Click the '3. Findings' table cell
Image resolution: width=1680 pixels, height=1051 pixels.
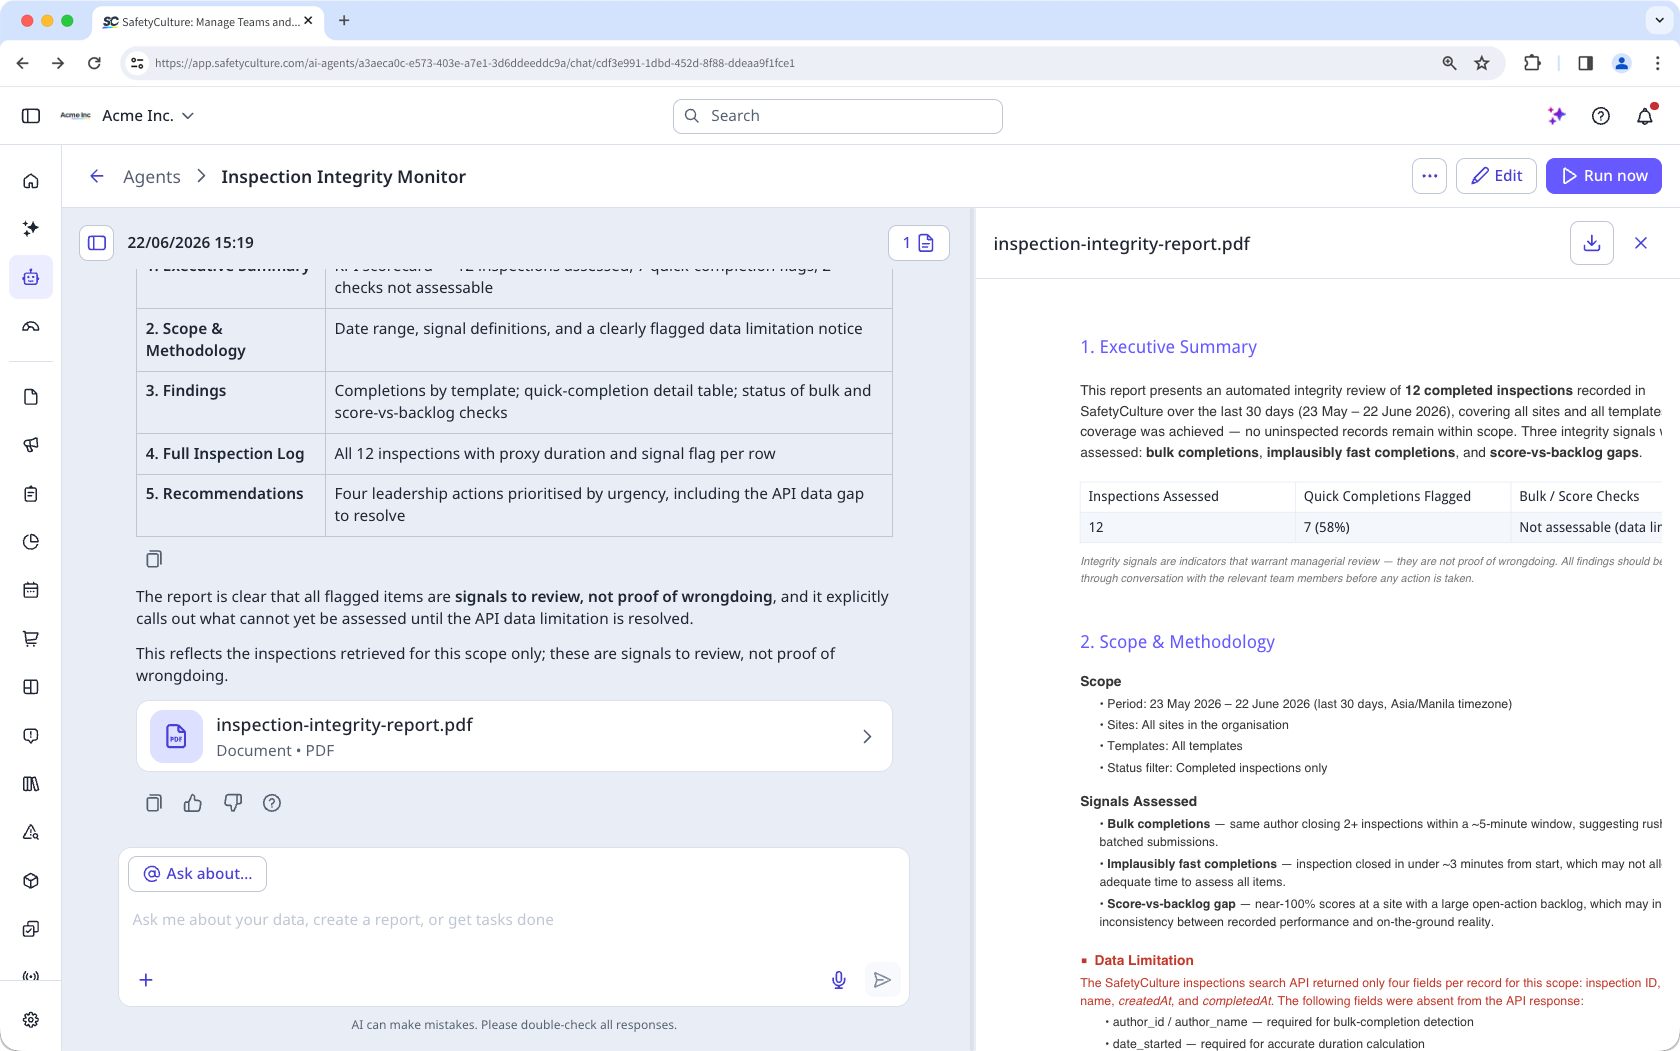click(x=231, y=402)
